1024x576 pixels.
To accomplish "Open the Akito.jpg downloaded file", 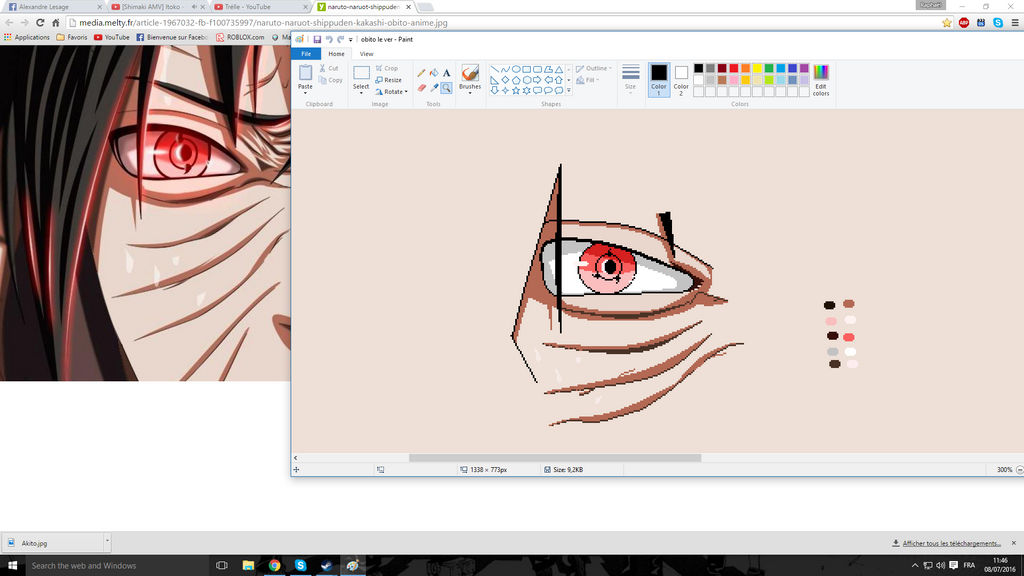I will [x=52, y=543].
